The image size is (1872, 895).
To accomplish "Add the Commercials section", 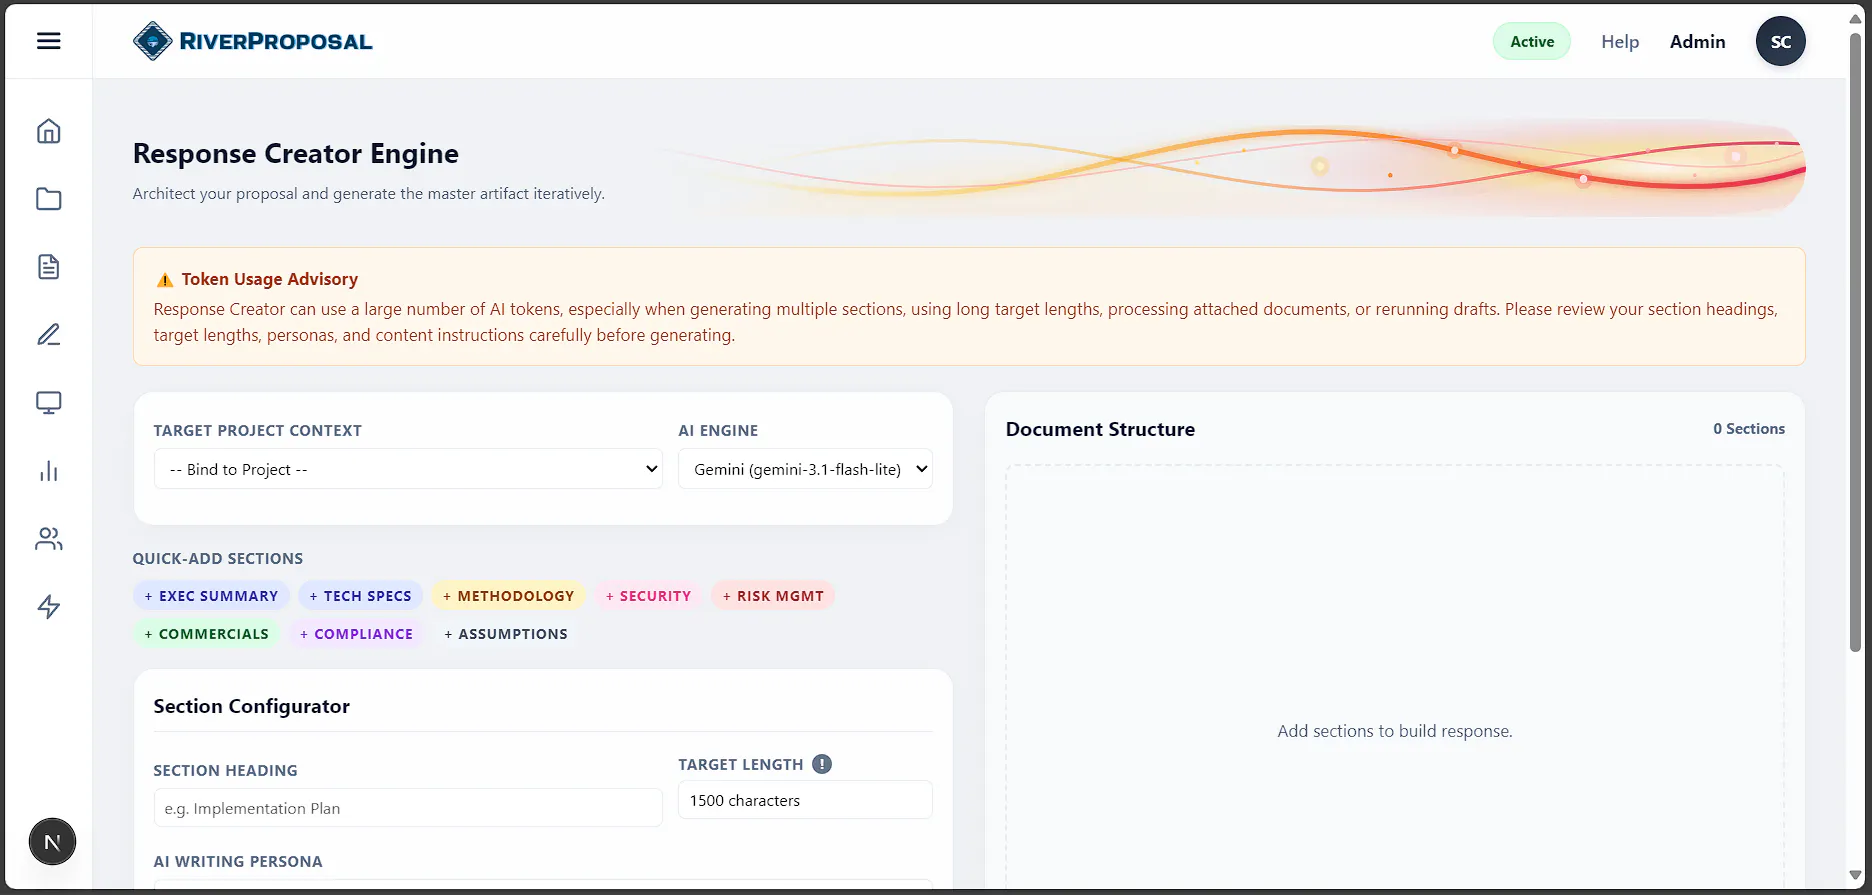I will point(207,634).
